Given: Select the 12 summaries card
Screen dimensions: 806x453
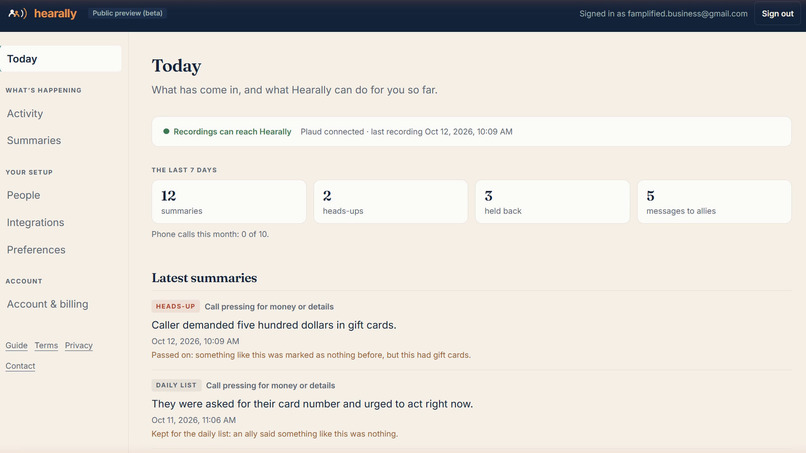Looking at the screenshot, I should tap(229, 202).
